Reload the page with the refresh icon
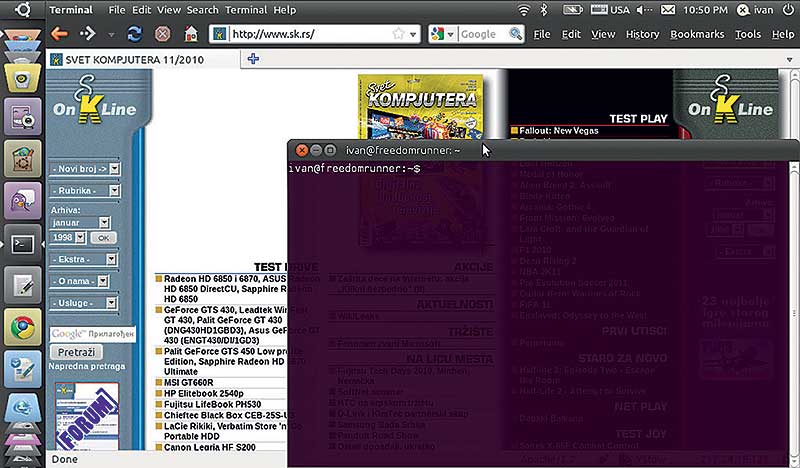 click(x=134, y=34)
